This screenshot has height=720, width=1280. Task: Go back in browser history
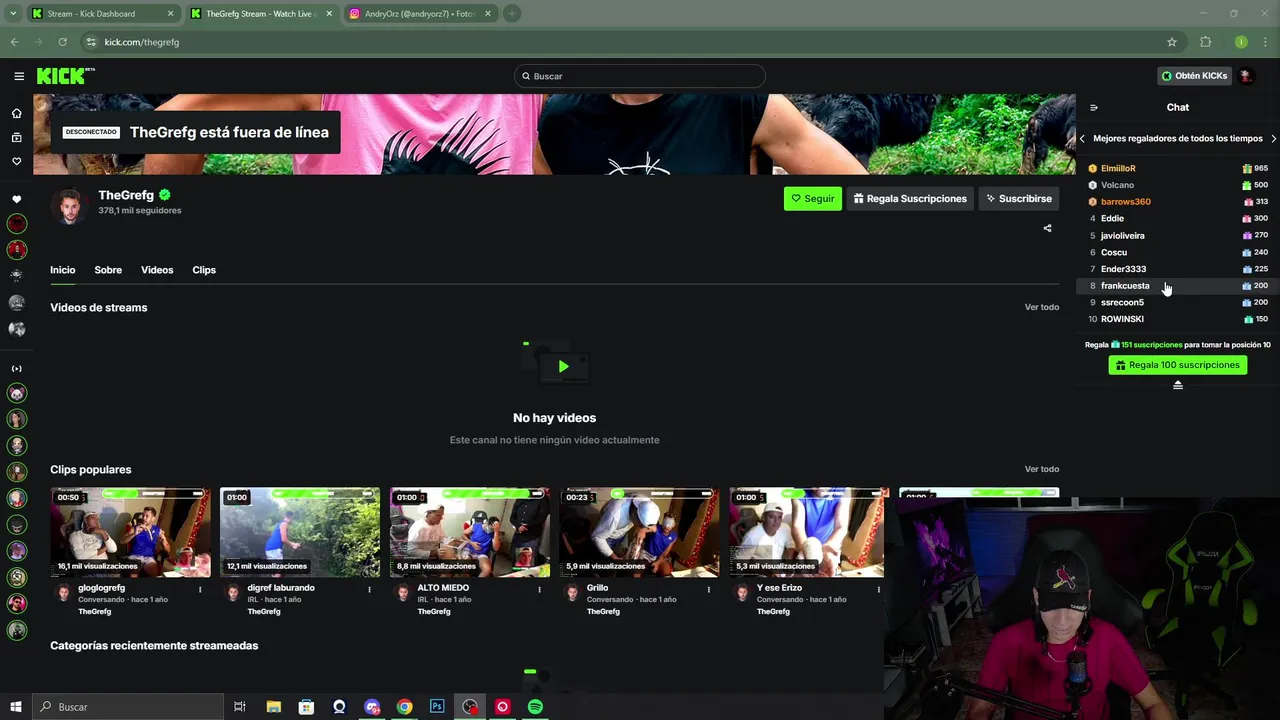pos(14,42)
